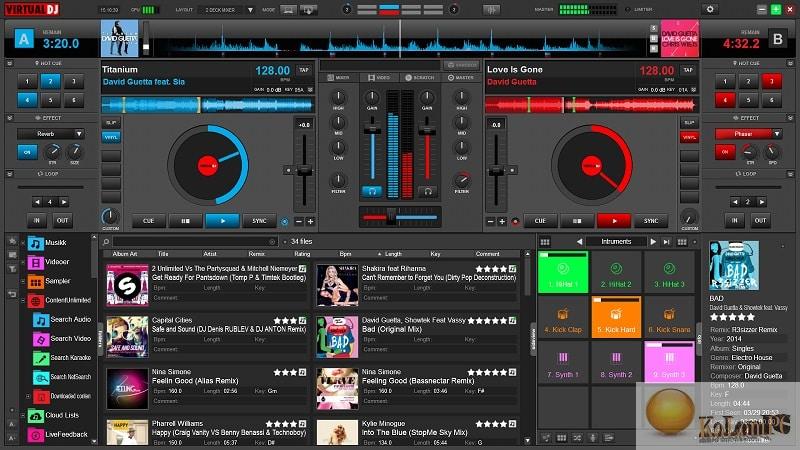Click the sampler shuffle icon in bottom toolbar
Screen dimensions: 800x450
(577, 438)
